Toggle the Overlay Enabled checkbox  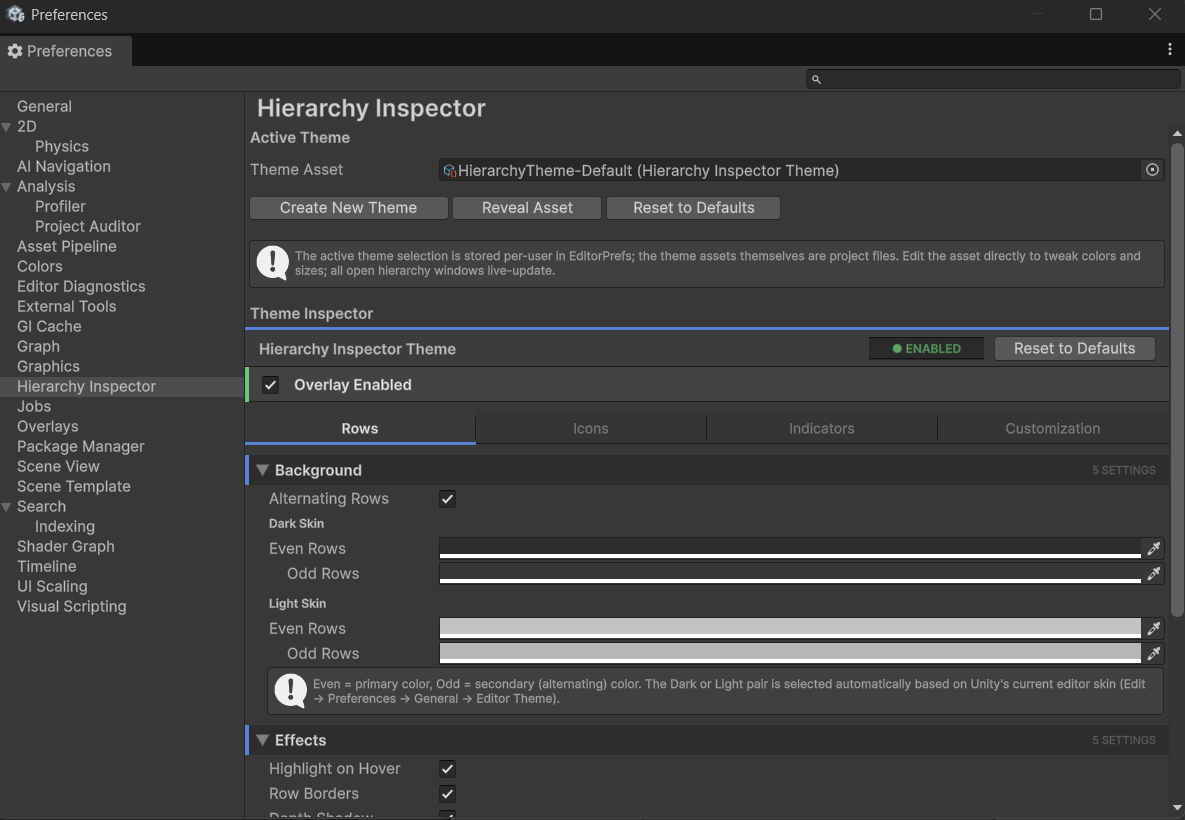tap(271, 385)
